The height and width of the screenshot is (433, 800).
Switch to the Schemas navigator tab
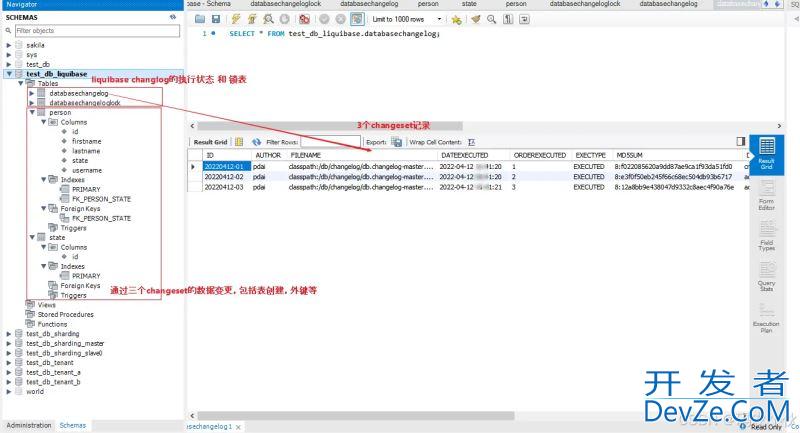(72, 425)
